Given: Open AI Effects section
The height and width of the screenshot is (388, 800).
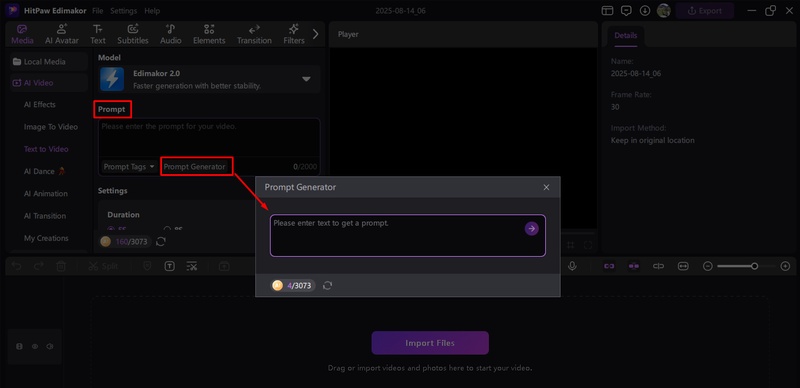Looking at the screenshot, I should click(40, 105).
